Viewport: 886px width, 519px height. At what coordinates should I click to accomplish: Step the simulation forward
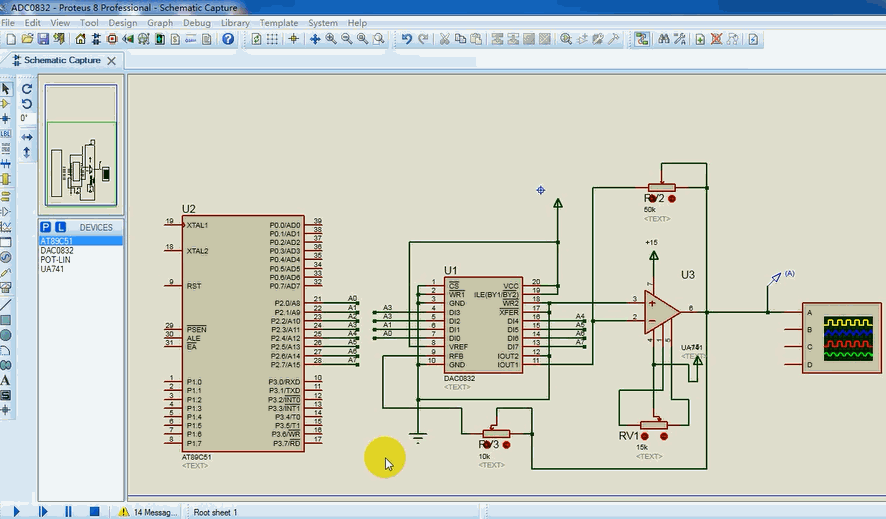pos(42,512)
